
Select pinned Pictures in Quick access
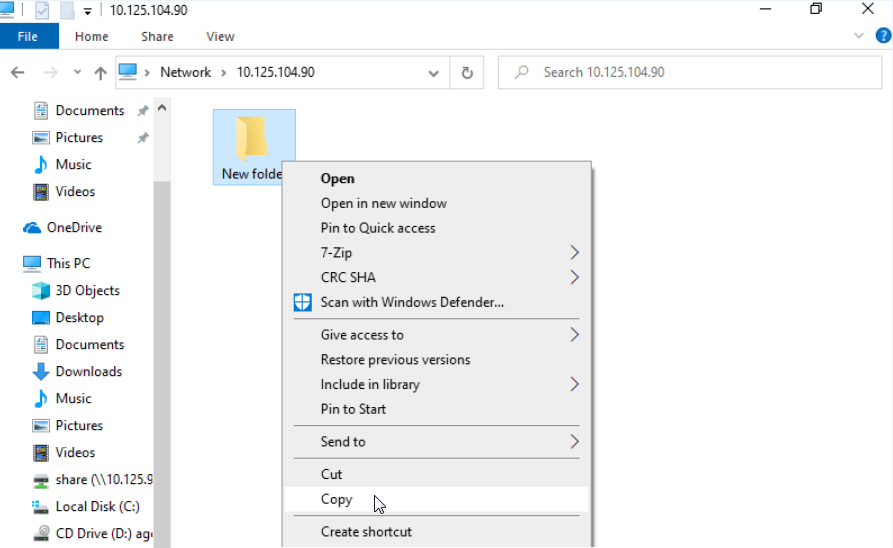79,137
